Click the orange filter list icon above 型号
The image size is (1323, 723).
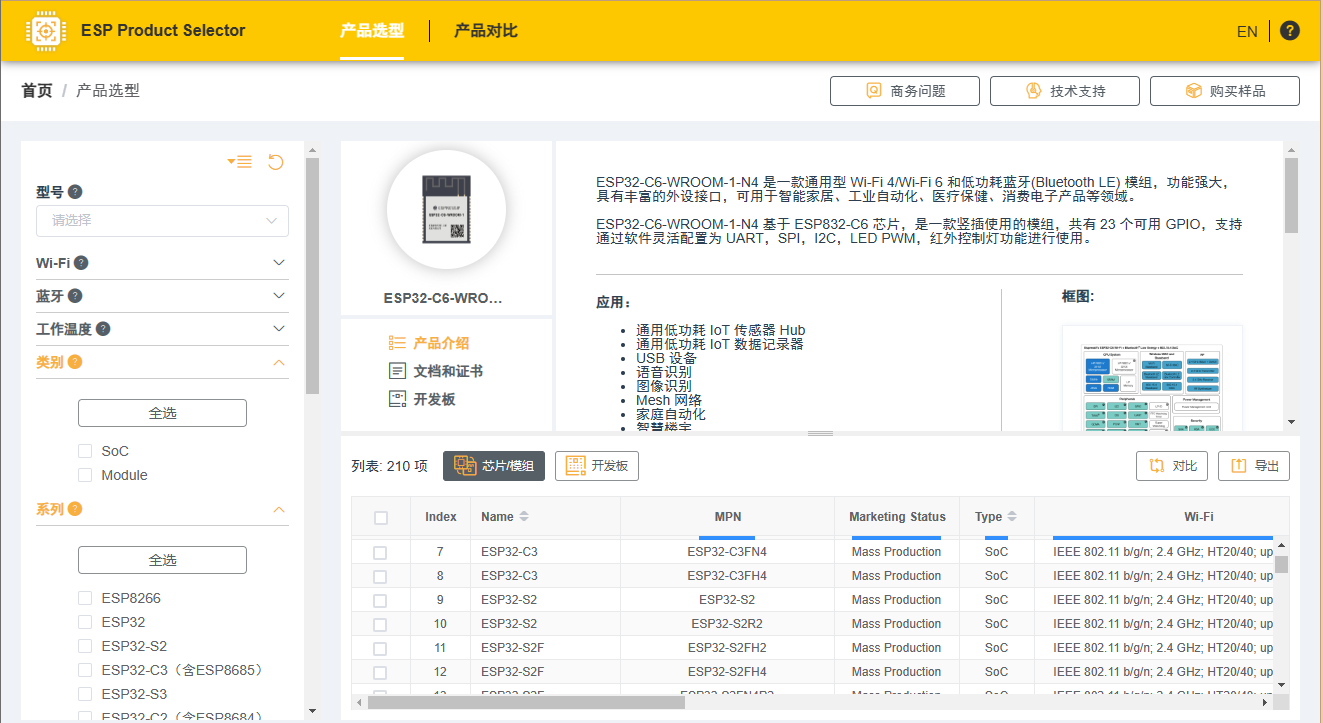click(x=240, y=161)
